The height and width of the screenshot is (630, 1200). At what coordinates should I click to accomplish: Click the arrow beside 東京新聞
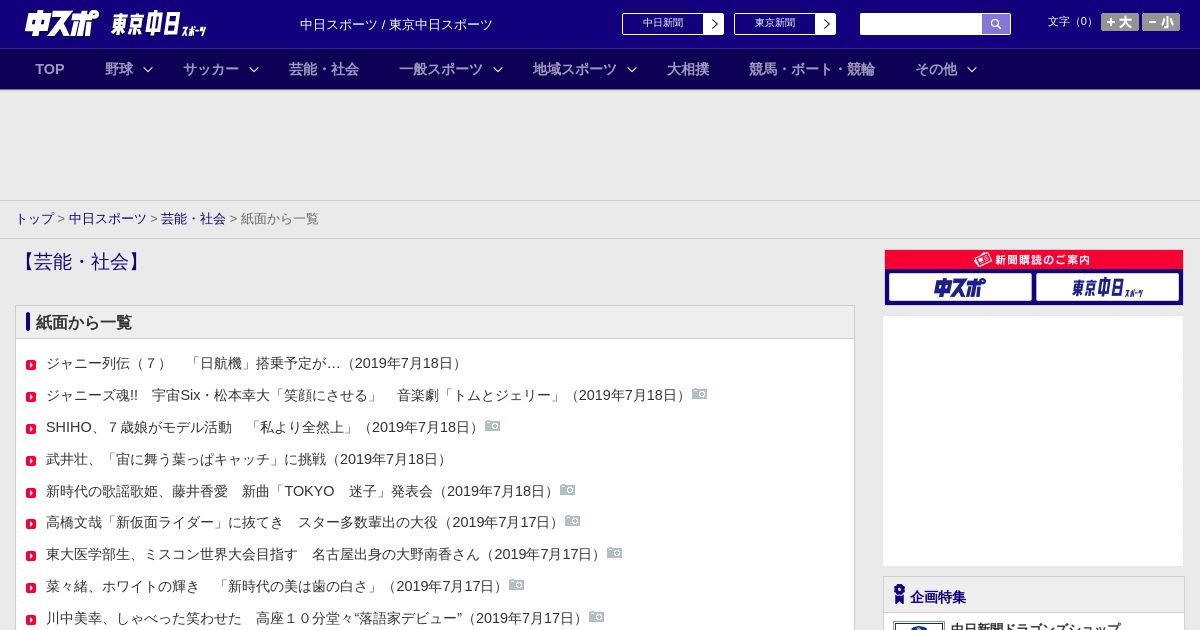click(825, 24)
